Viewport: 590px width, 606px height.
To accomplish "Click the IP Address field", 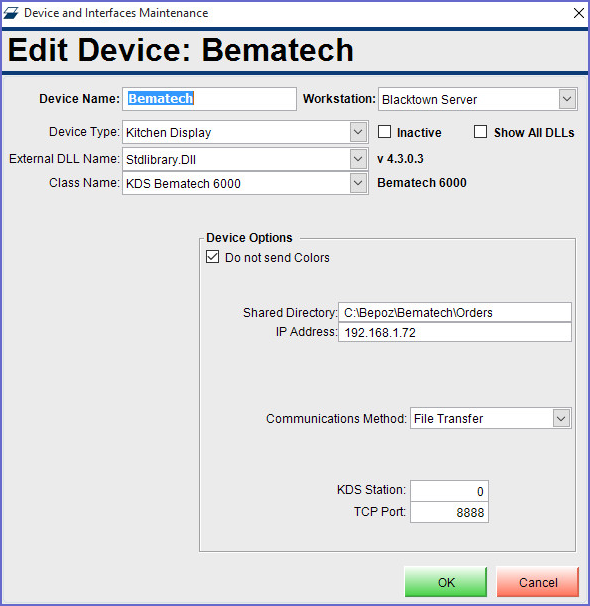I will pos(455,332).
